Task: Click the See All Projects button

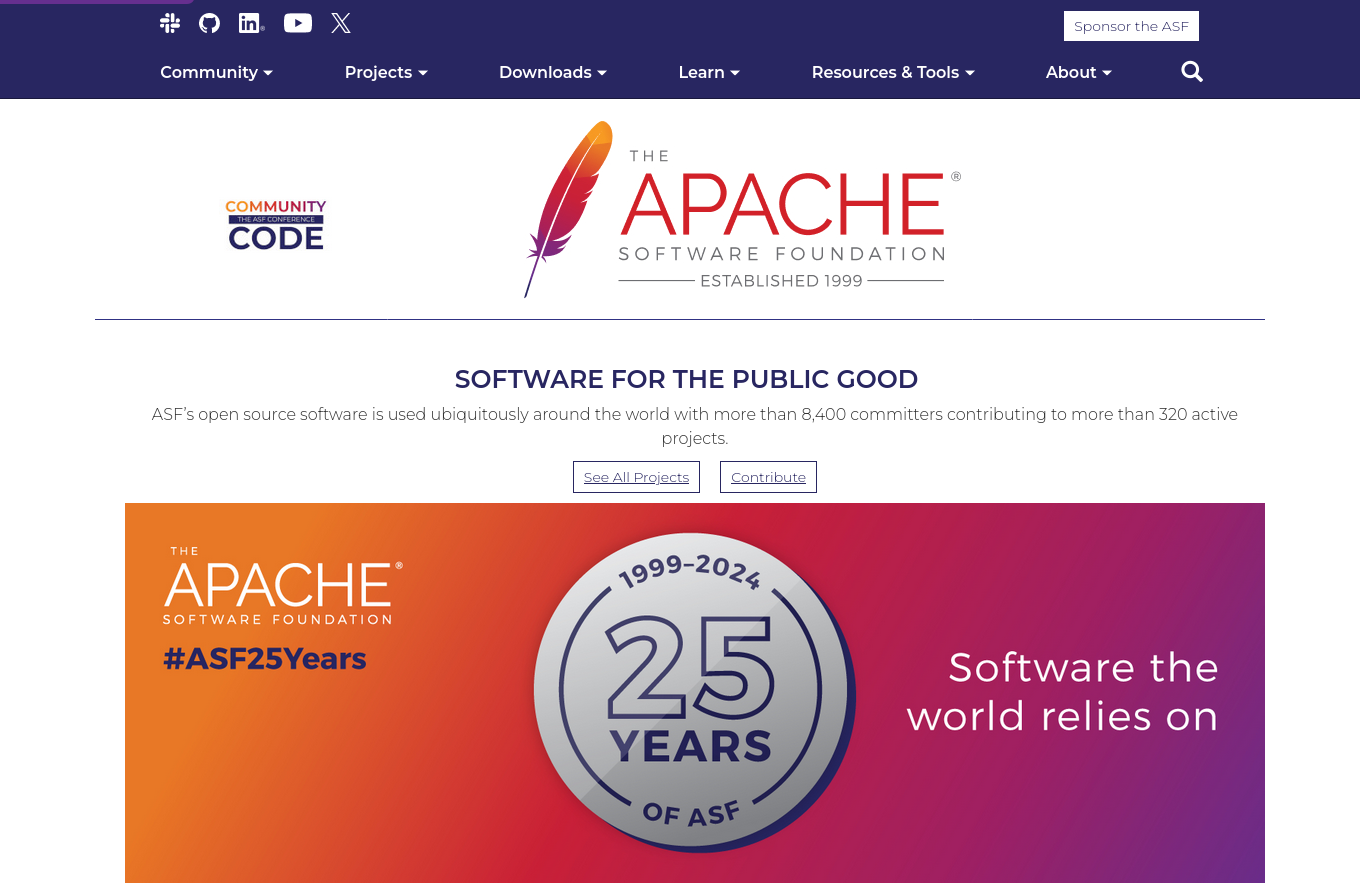Action: coord(636,477)
